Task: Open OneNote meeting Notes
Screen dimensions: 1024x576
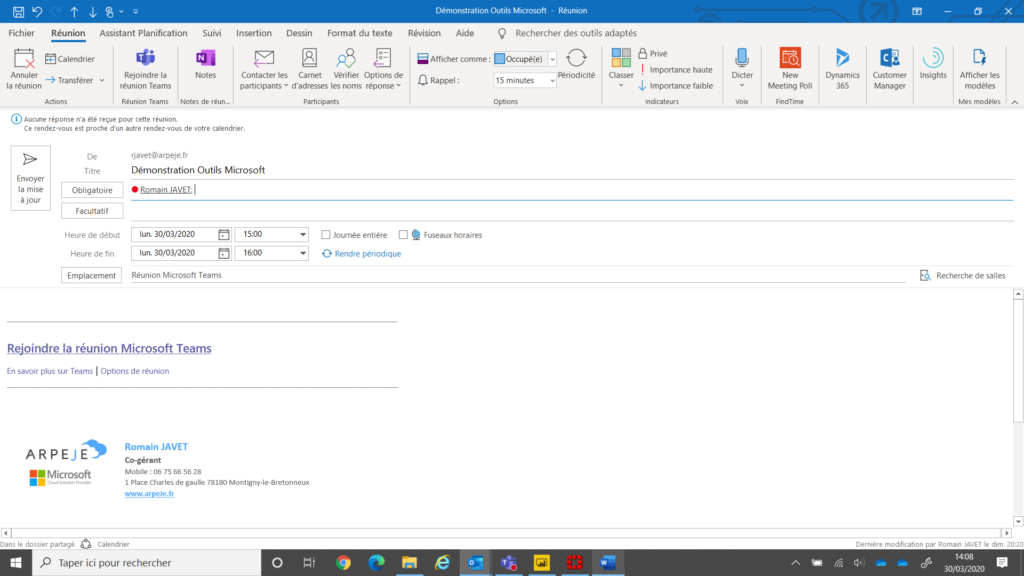Action: tap(205, 70)
